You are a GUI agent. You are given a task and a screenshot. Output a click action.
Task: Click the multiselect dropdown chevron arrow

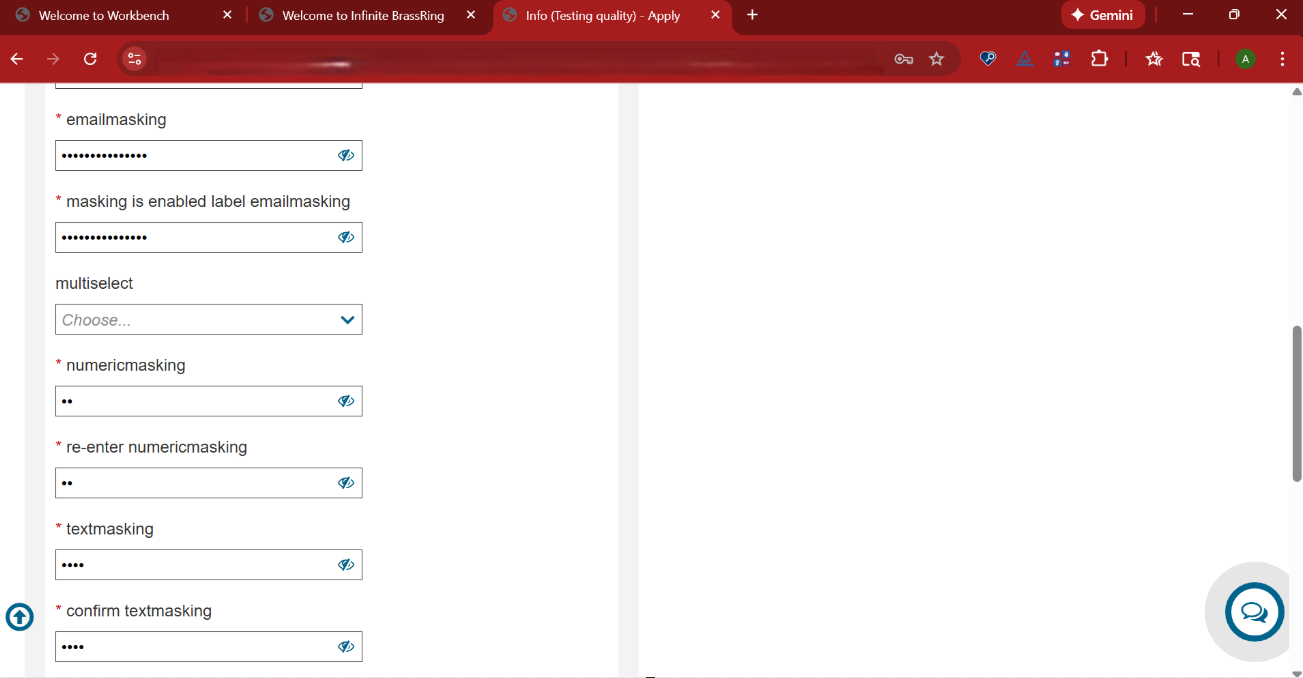(347, 320)
